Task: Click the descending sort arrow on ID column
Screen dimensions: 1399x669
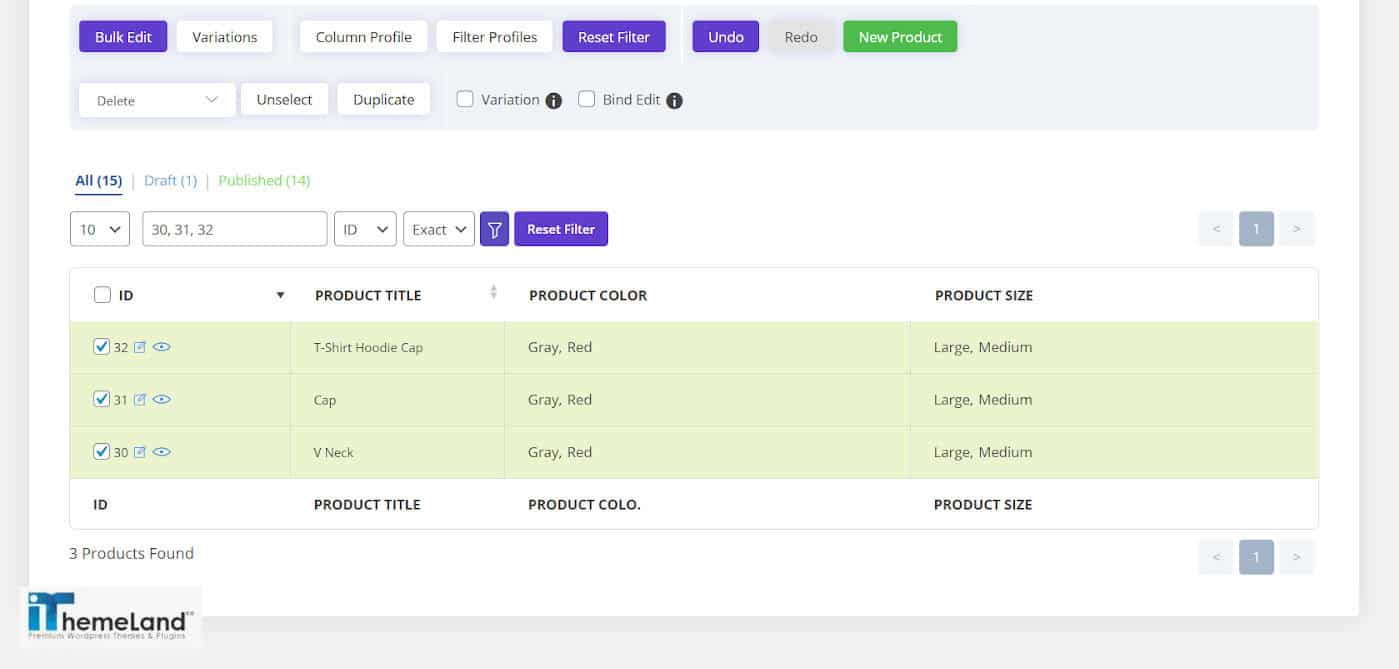Action: [280, 295]
